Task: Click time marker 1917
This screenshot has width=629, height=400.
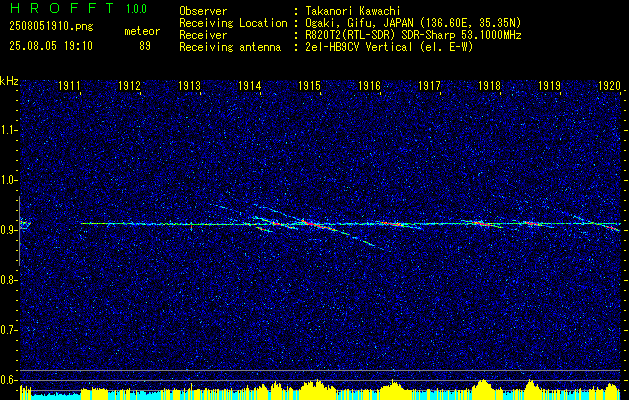Action: point(429,85)
